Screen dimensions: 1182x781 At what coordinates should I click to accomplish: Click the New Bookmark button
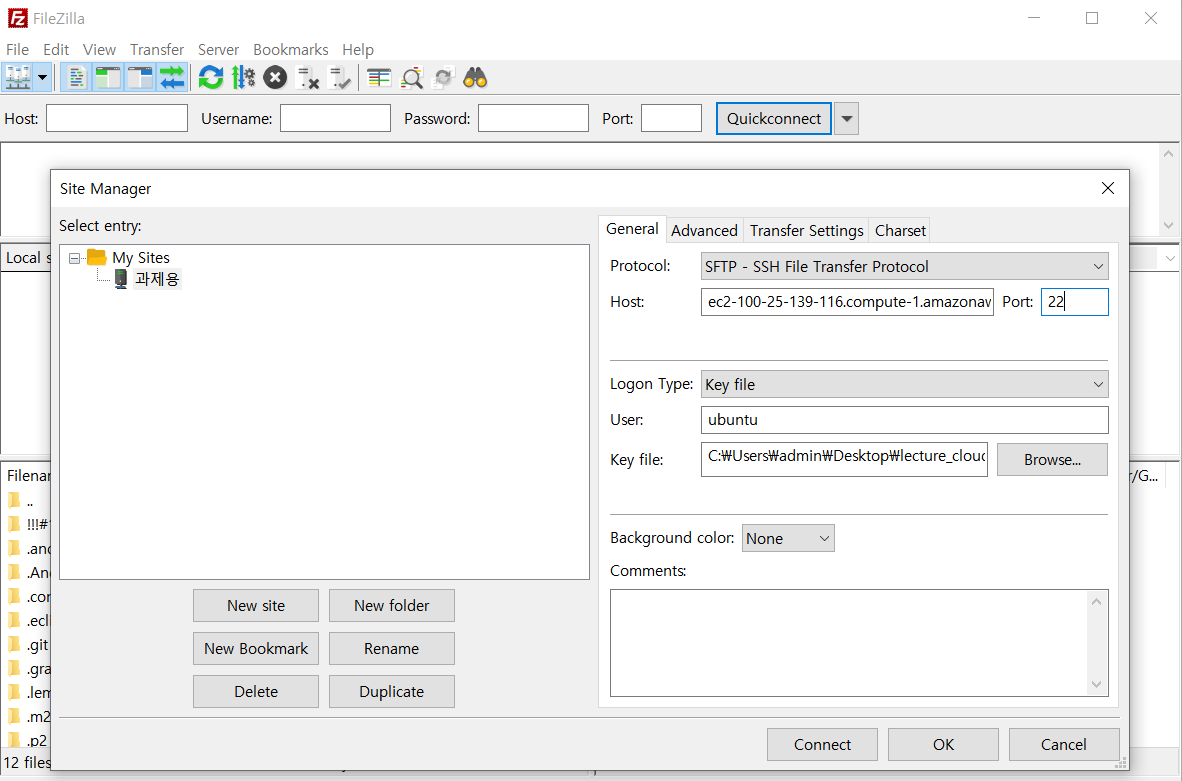[256, 648]
